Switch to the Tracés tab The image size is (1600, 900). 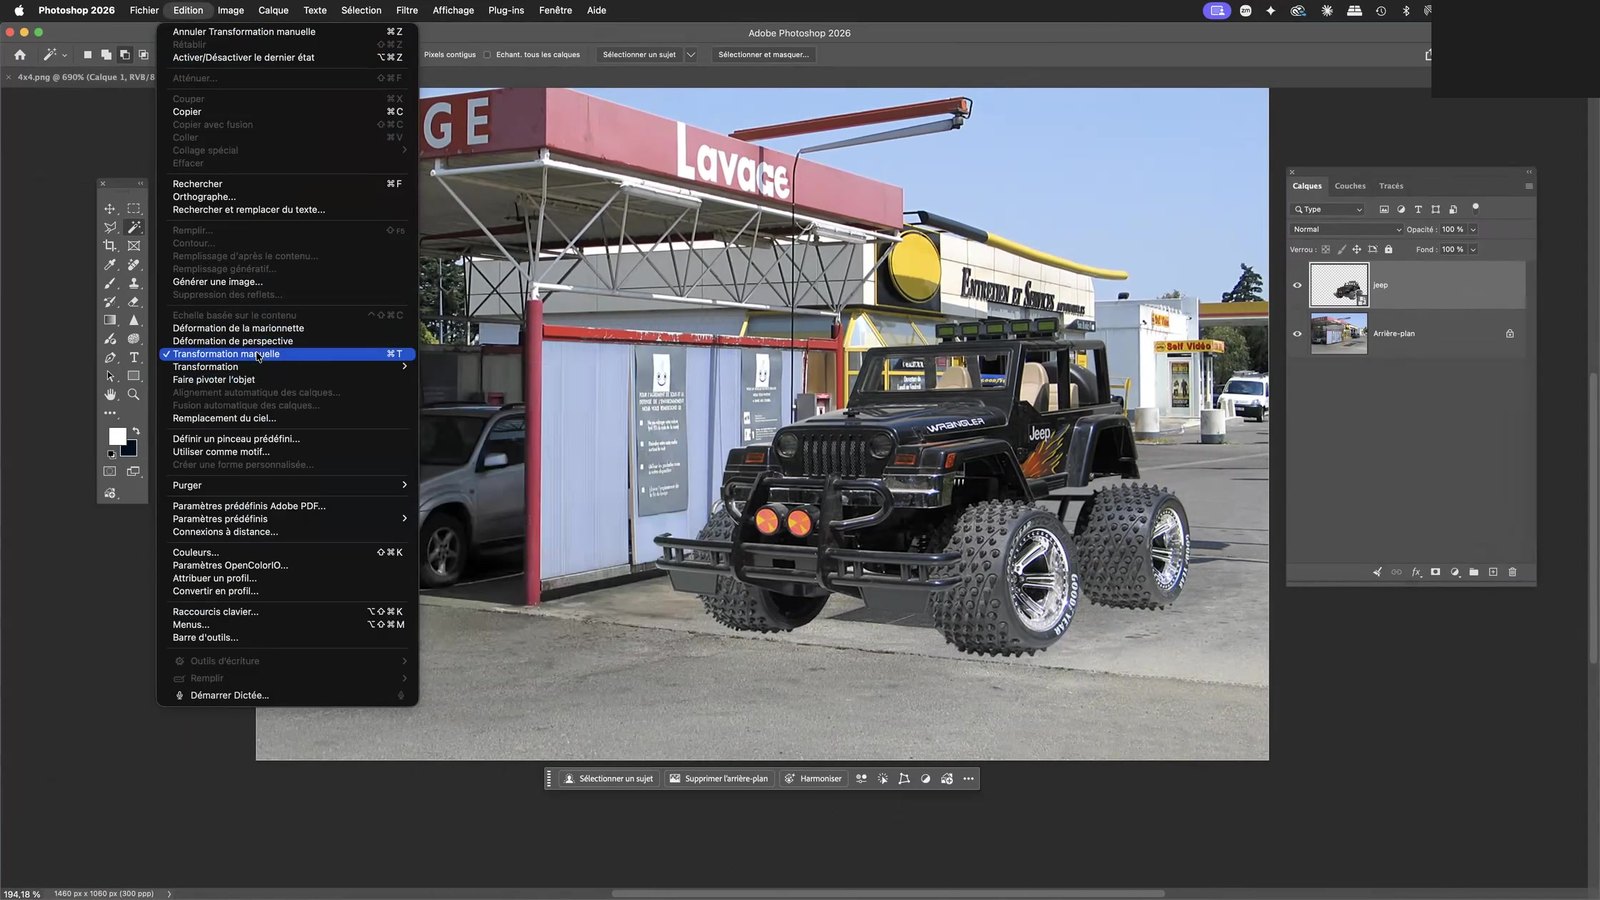click(x=1391, y=186)
